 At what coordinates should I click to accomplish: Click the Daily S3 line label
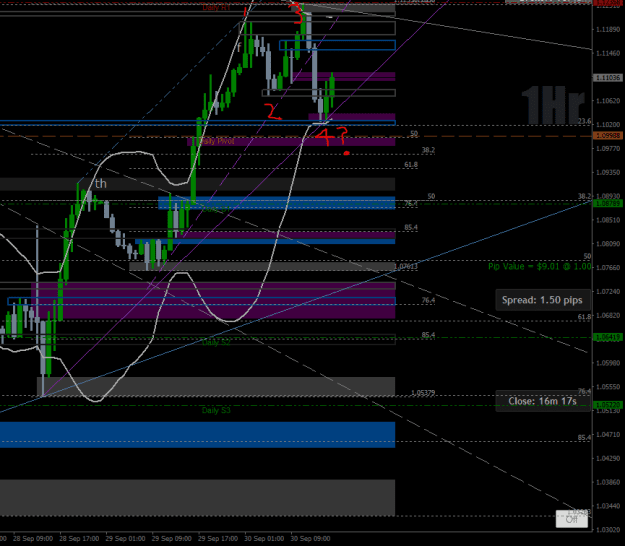pyautogui.click(x=216, y=410)
